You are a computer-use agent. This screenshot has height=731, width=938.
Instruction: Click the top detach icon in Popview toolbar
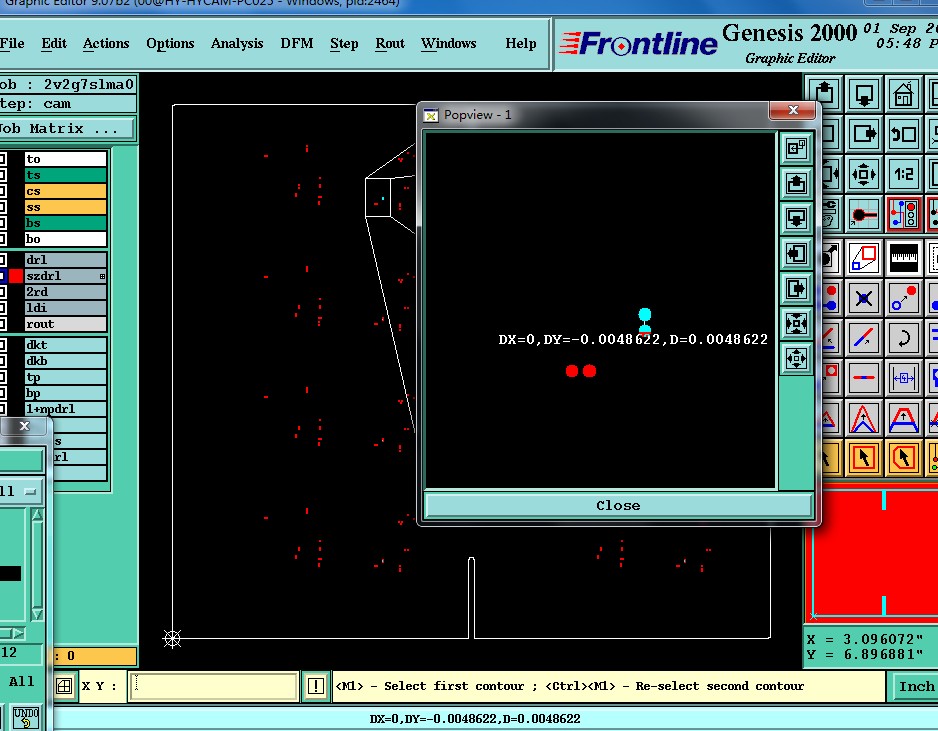tap(796, 148)
